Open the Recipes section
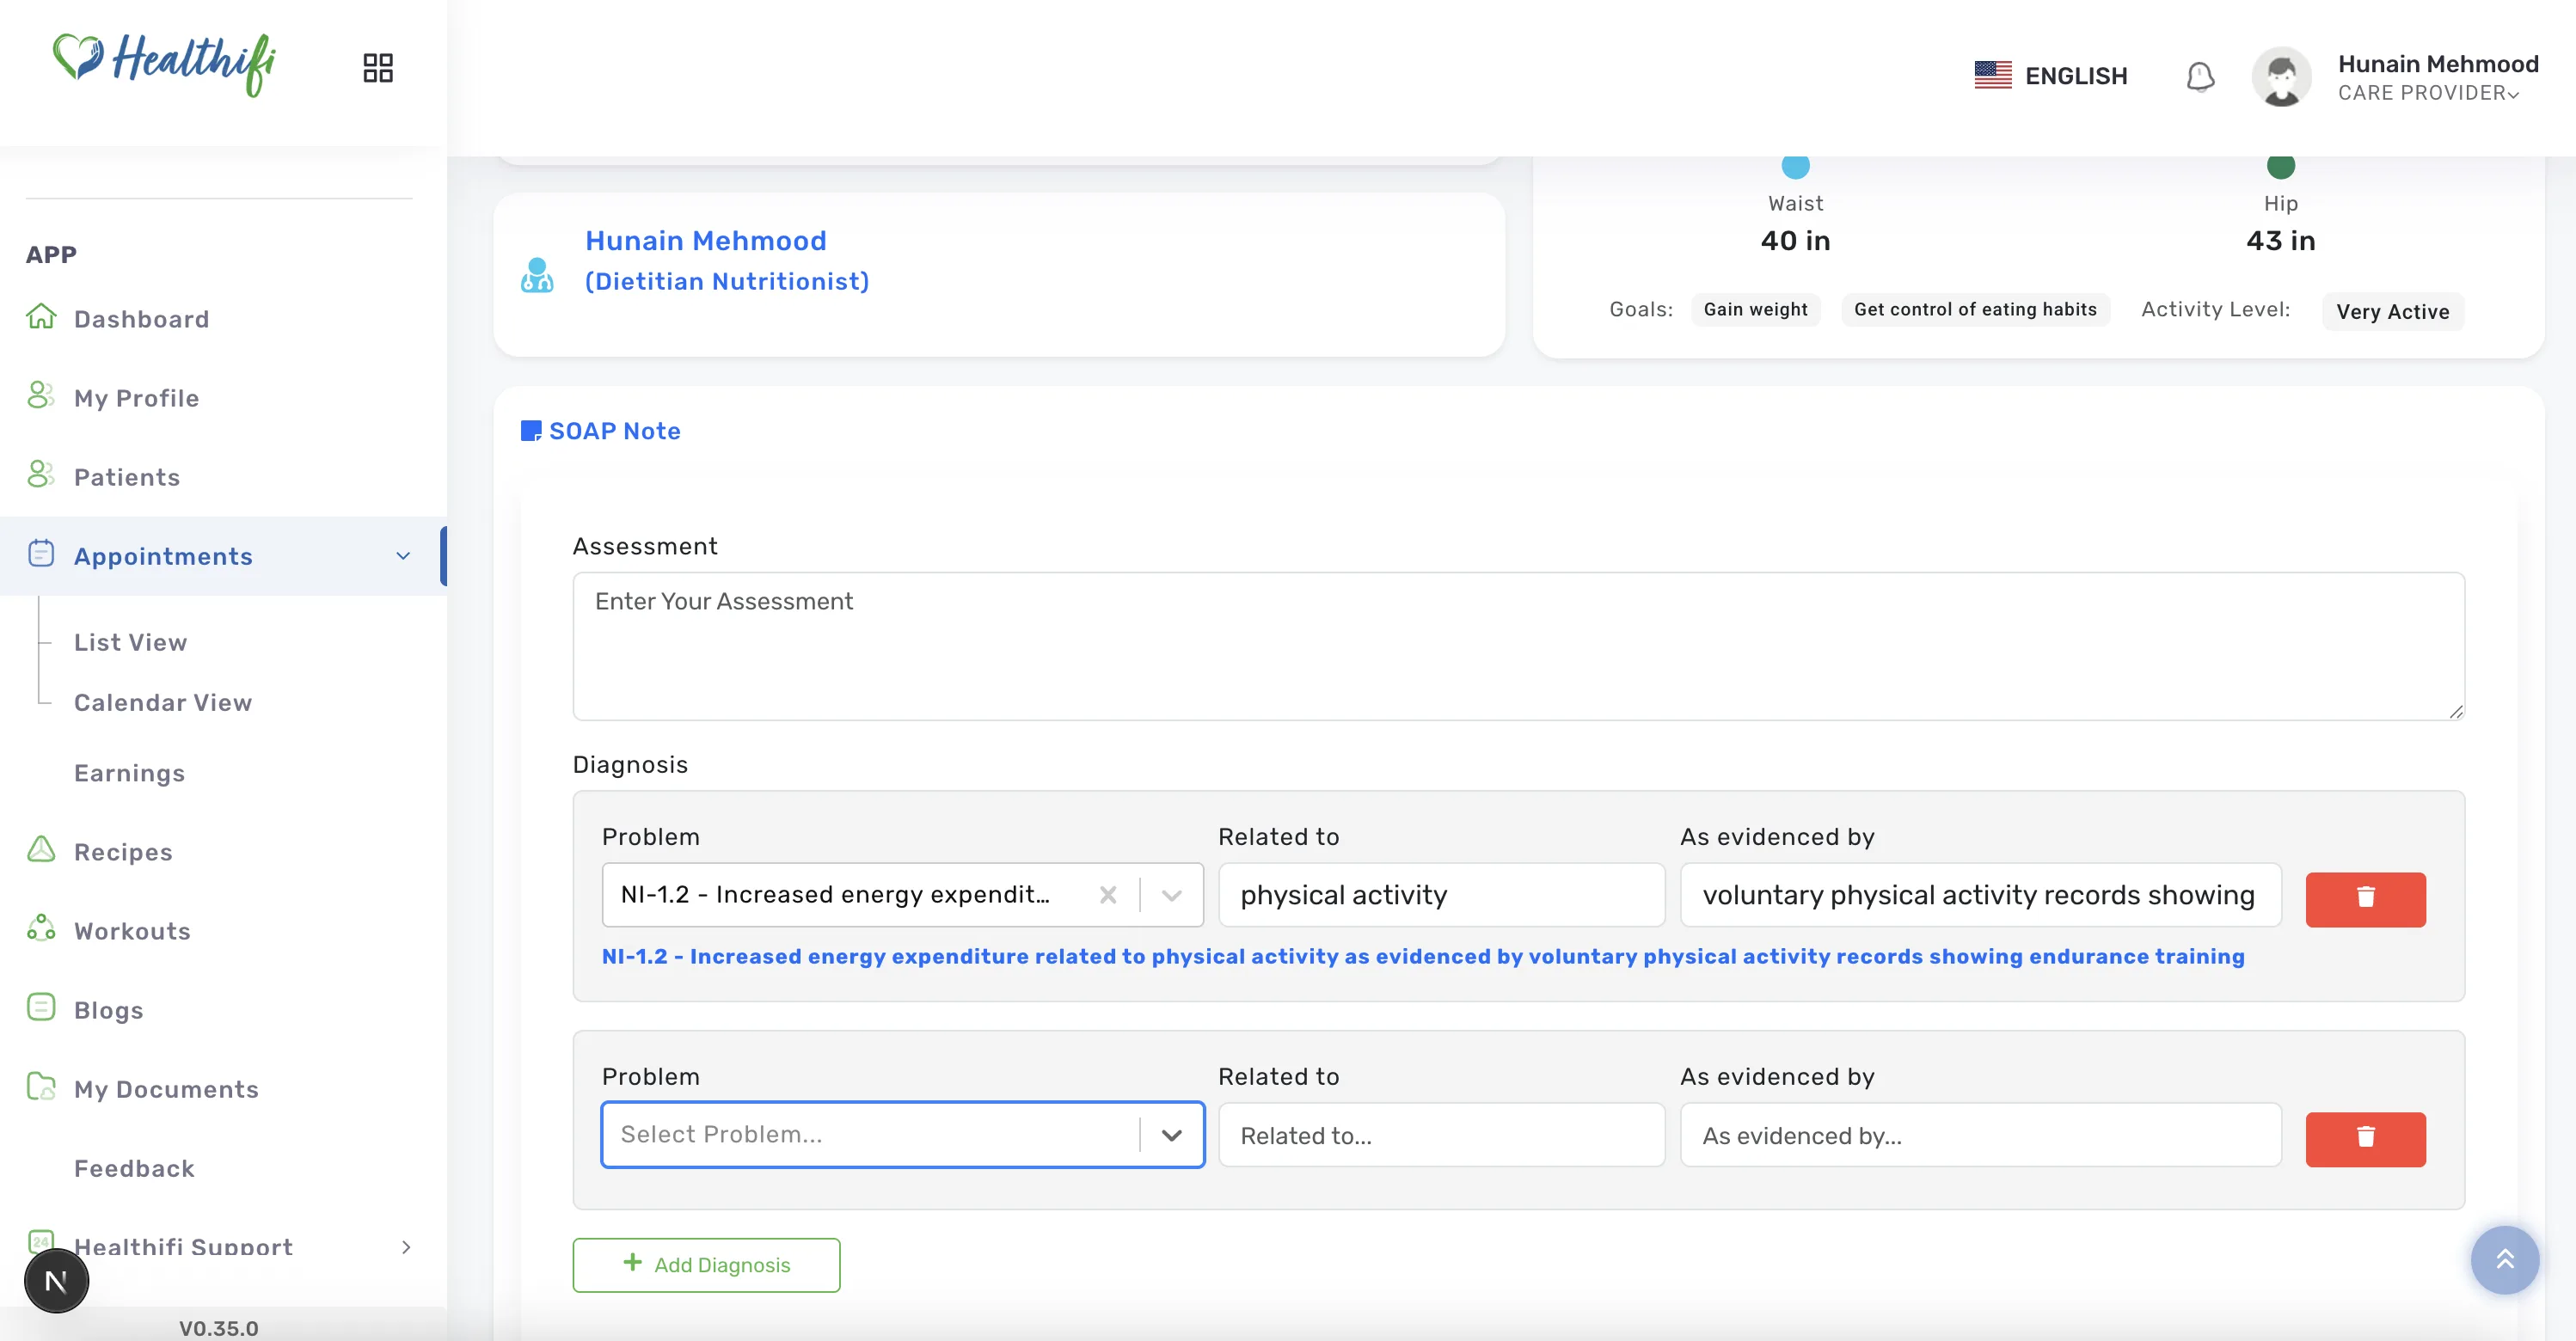The height and width of the screenshot is (1341, 2576). click(123, 852)
